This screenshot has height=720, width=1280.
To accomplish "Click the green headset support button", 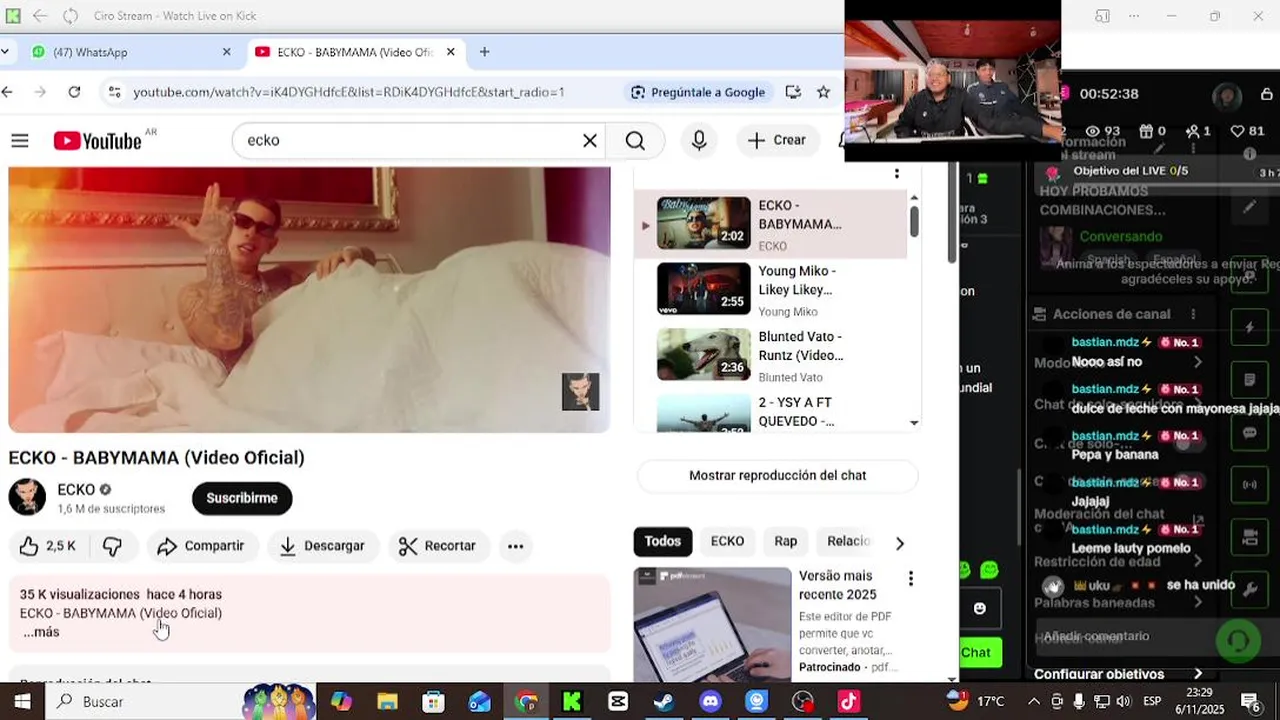I will coord(1238,640).
